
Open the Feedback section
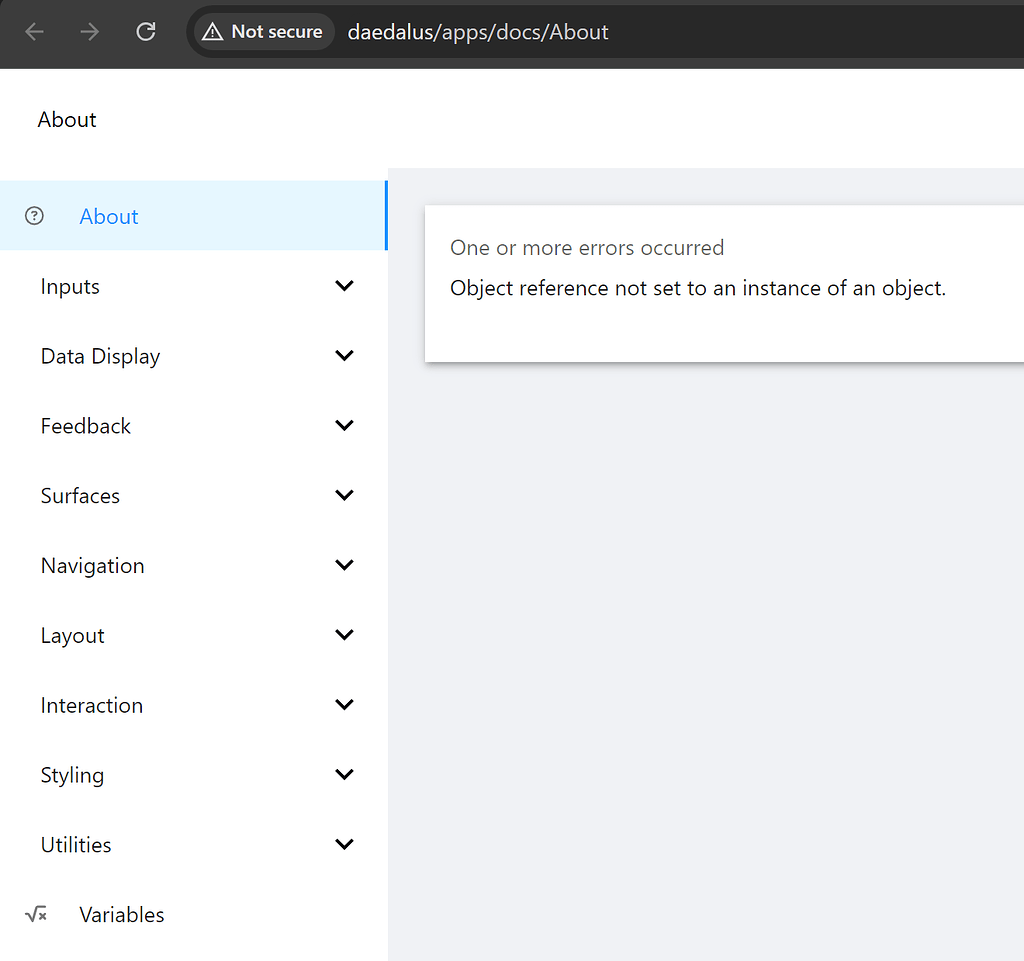click(344, 425)
